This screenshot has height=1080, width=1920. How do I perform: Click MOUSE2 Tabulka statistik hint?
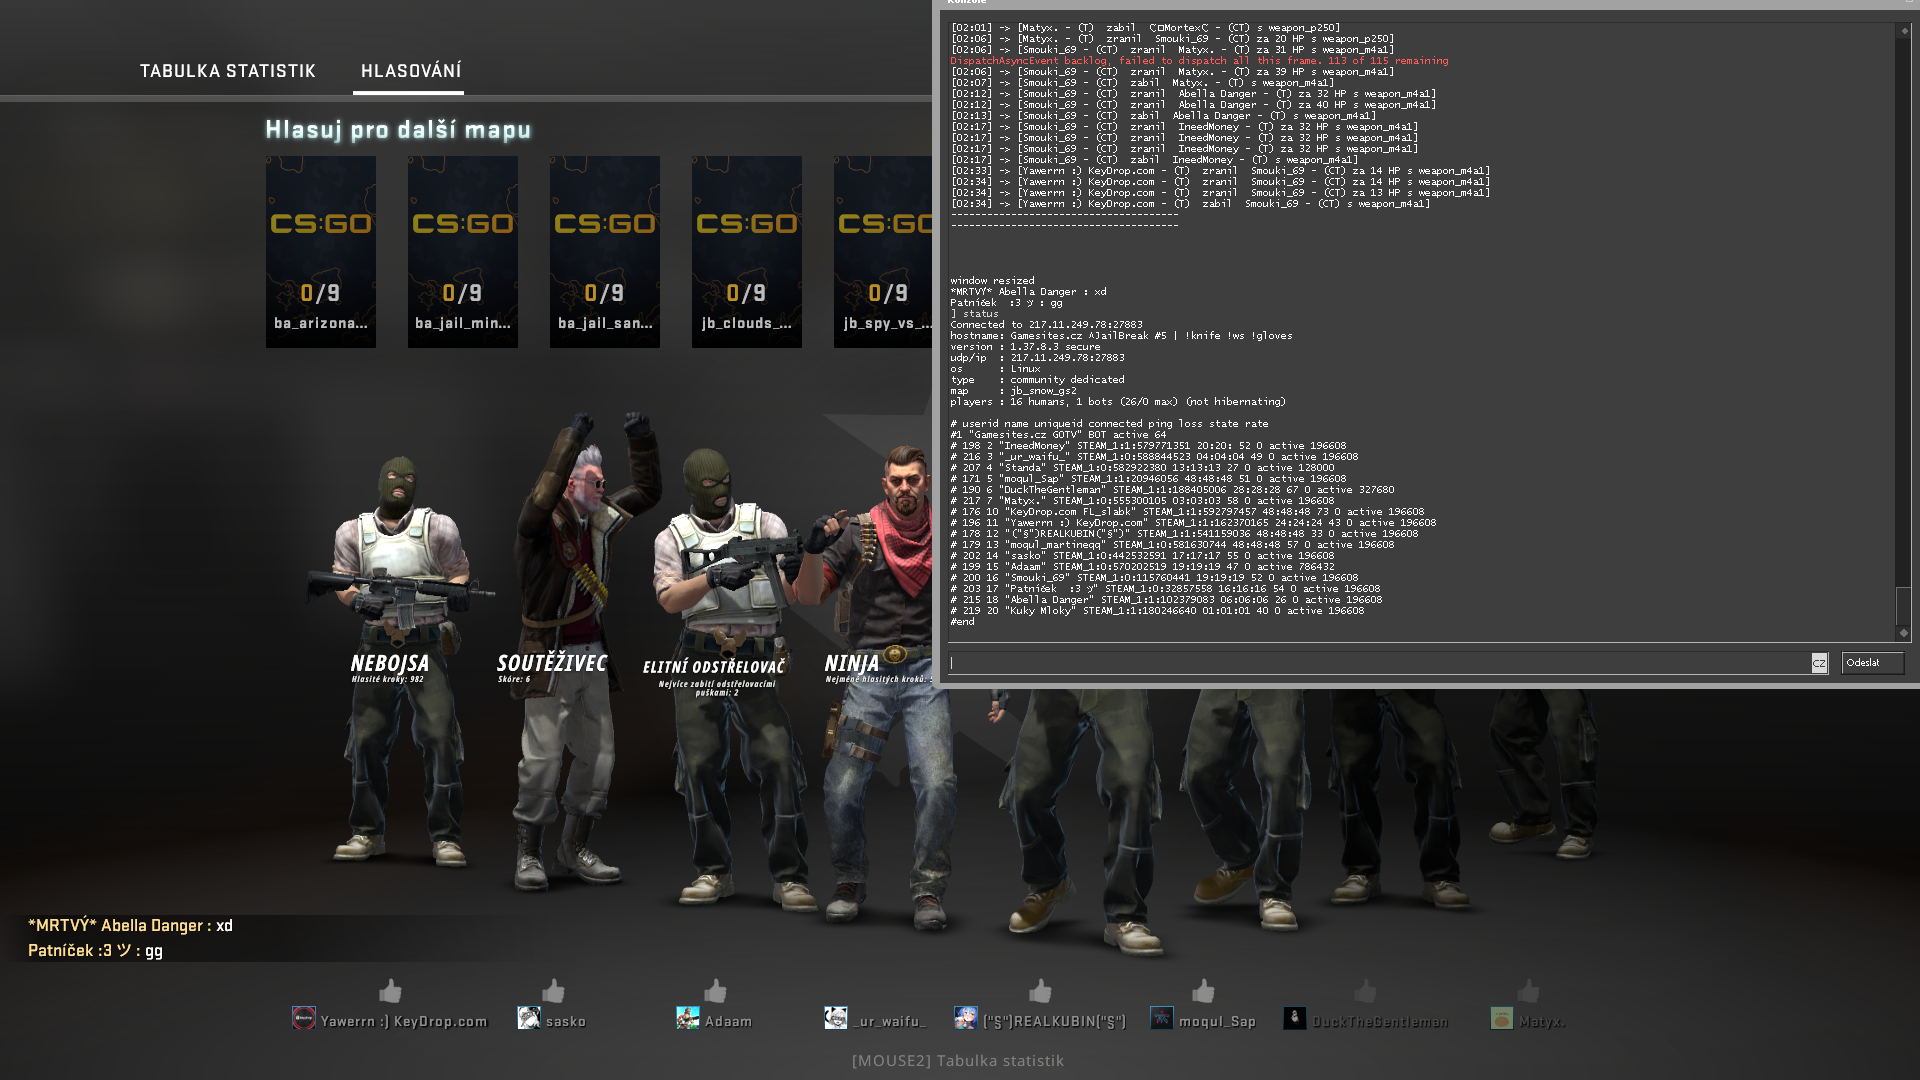(957, 1060)
